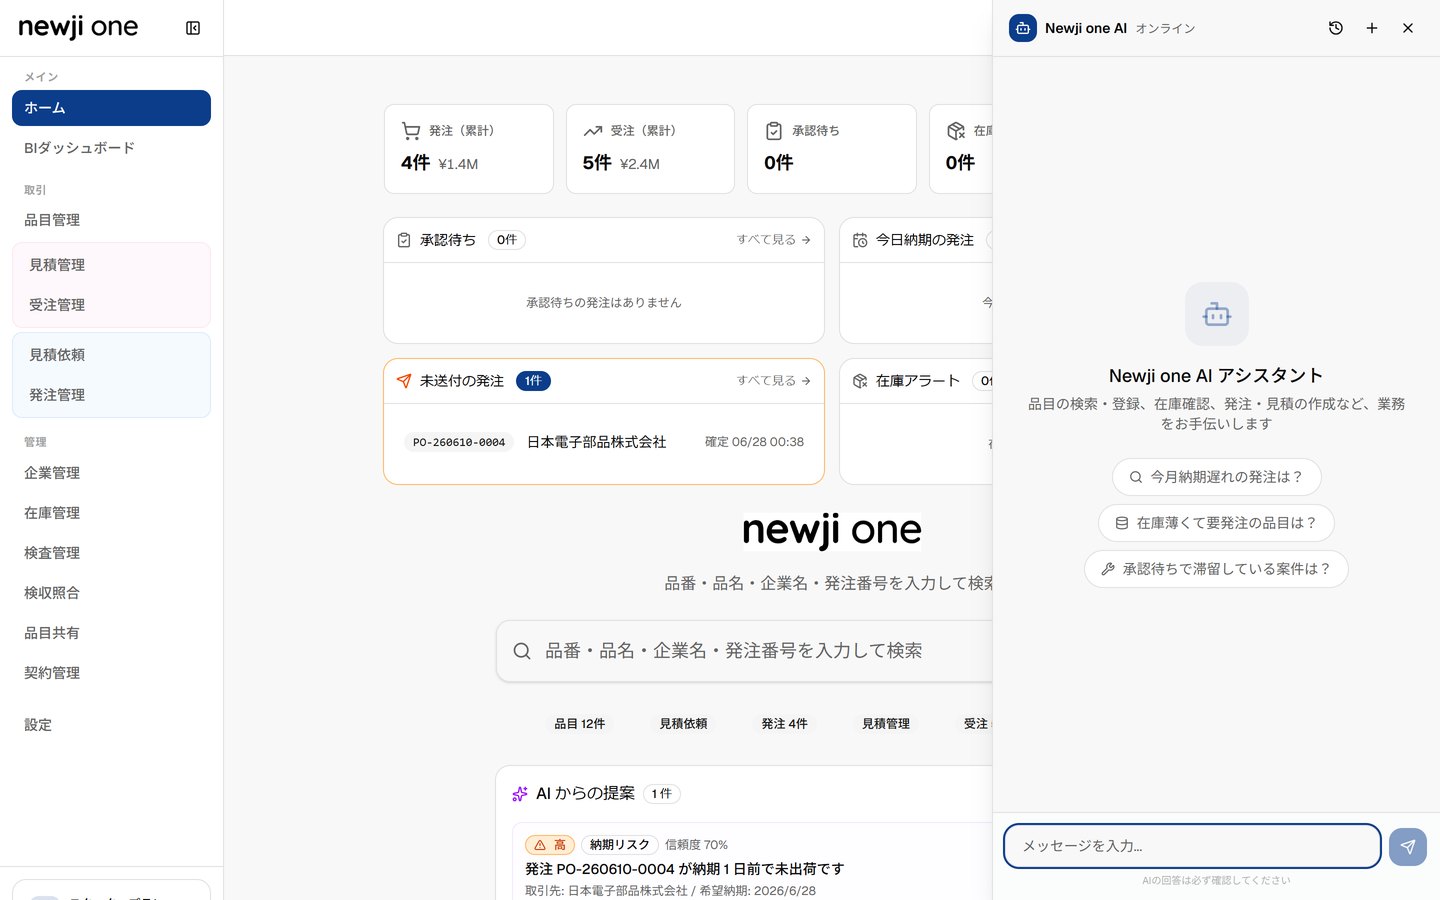The width and height of the screenshot is (1440, 900).
Task: Click the Newji one AI robot header icon
Action: click(x=1023, y=28)
